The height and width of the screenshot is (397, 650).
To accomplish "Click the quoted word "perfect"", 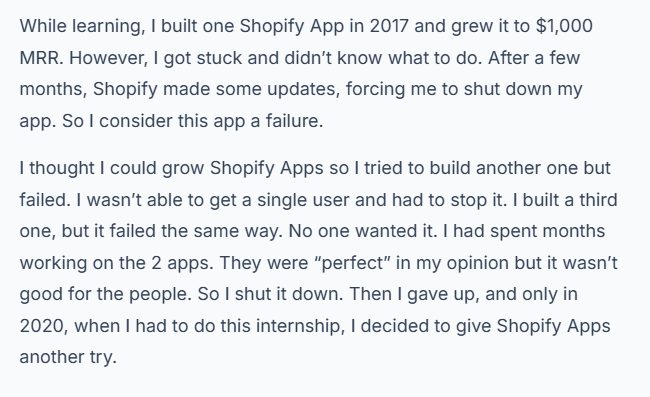I will pos(352,263).
